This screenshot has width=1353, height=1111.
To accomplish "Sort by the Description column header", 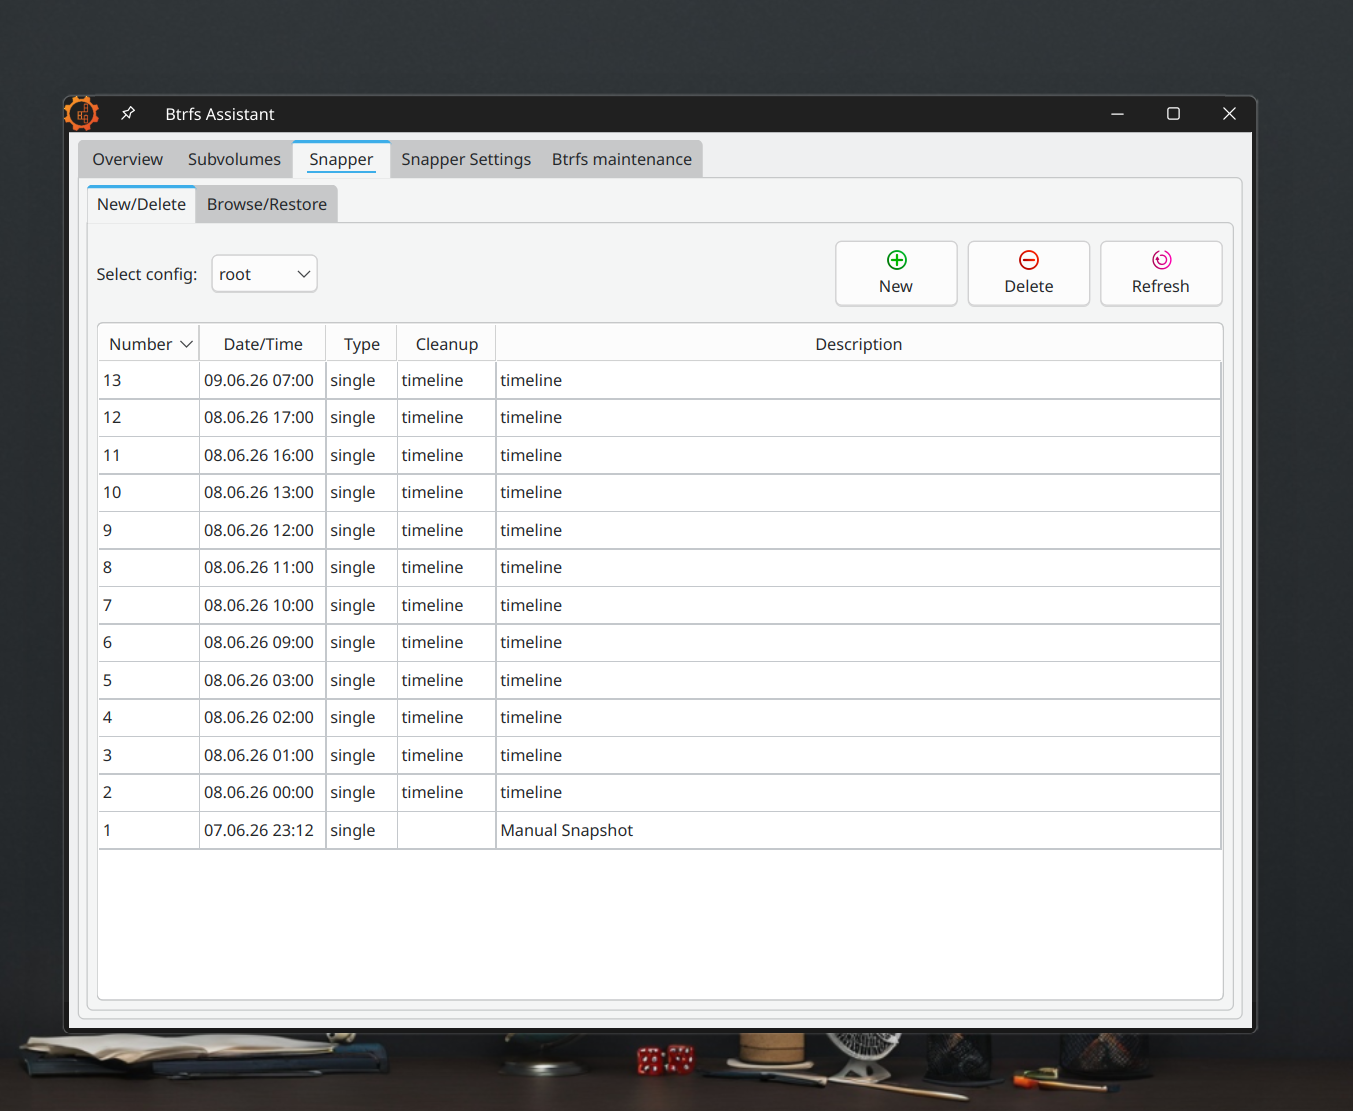I will tap(859, 344).
